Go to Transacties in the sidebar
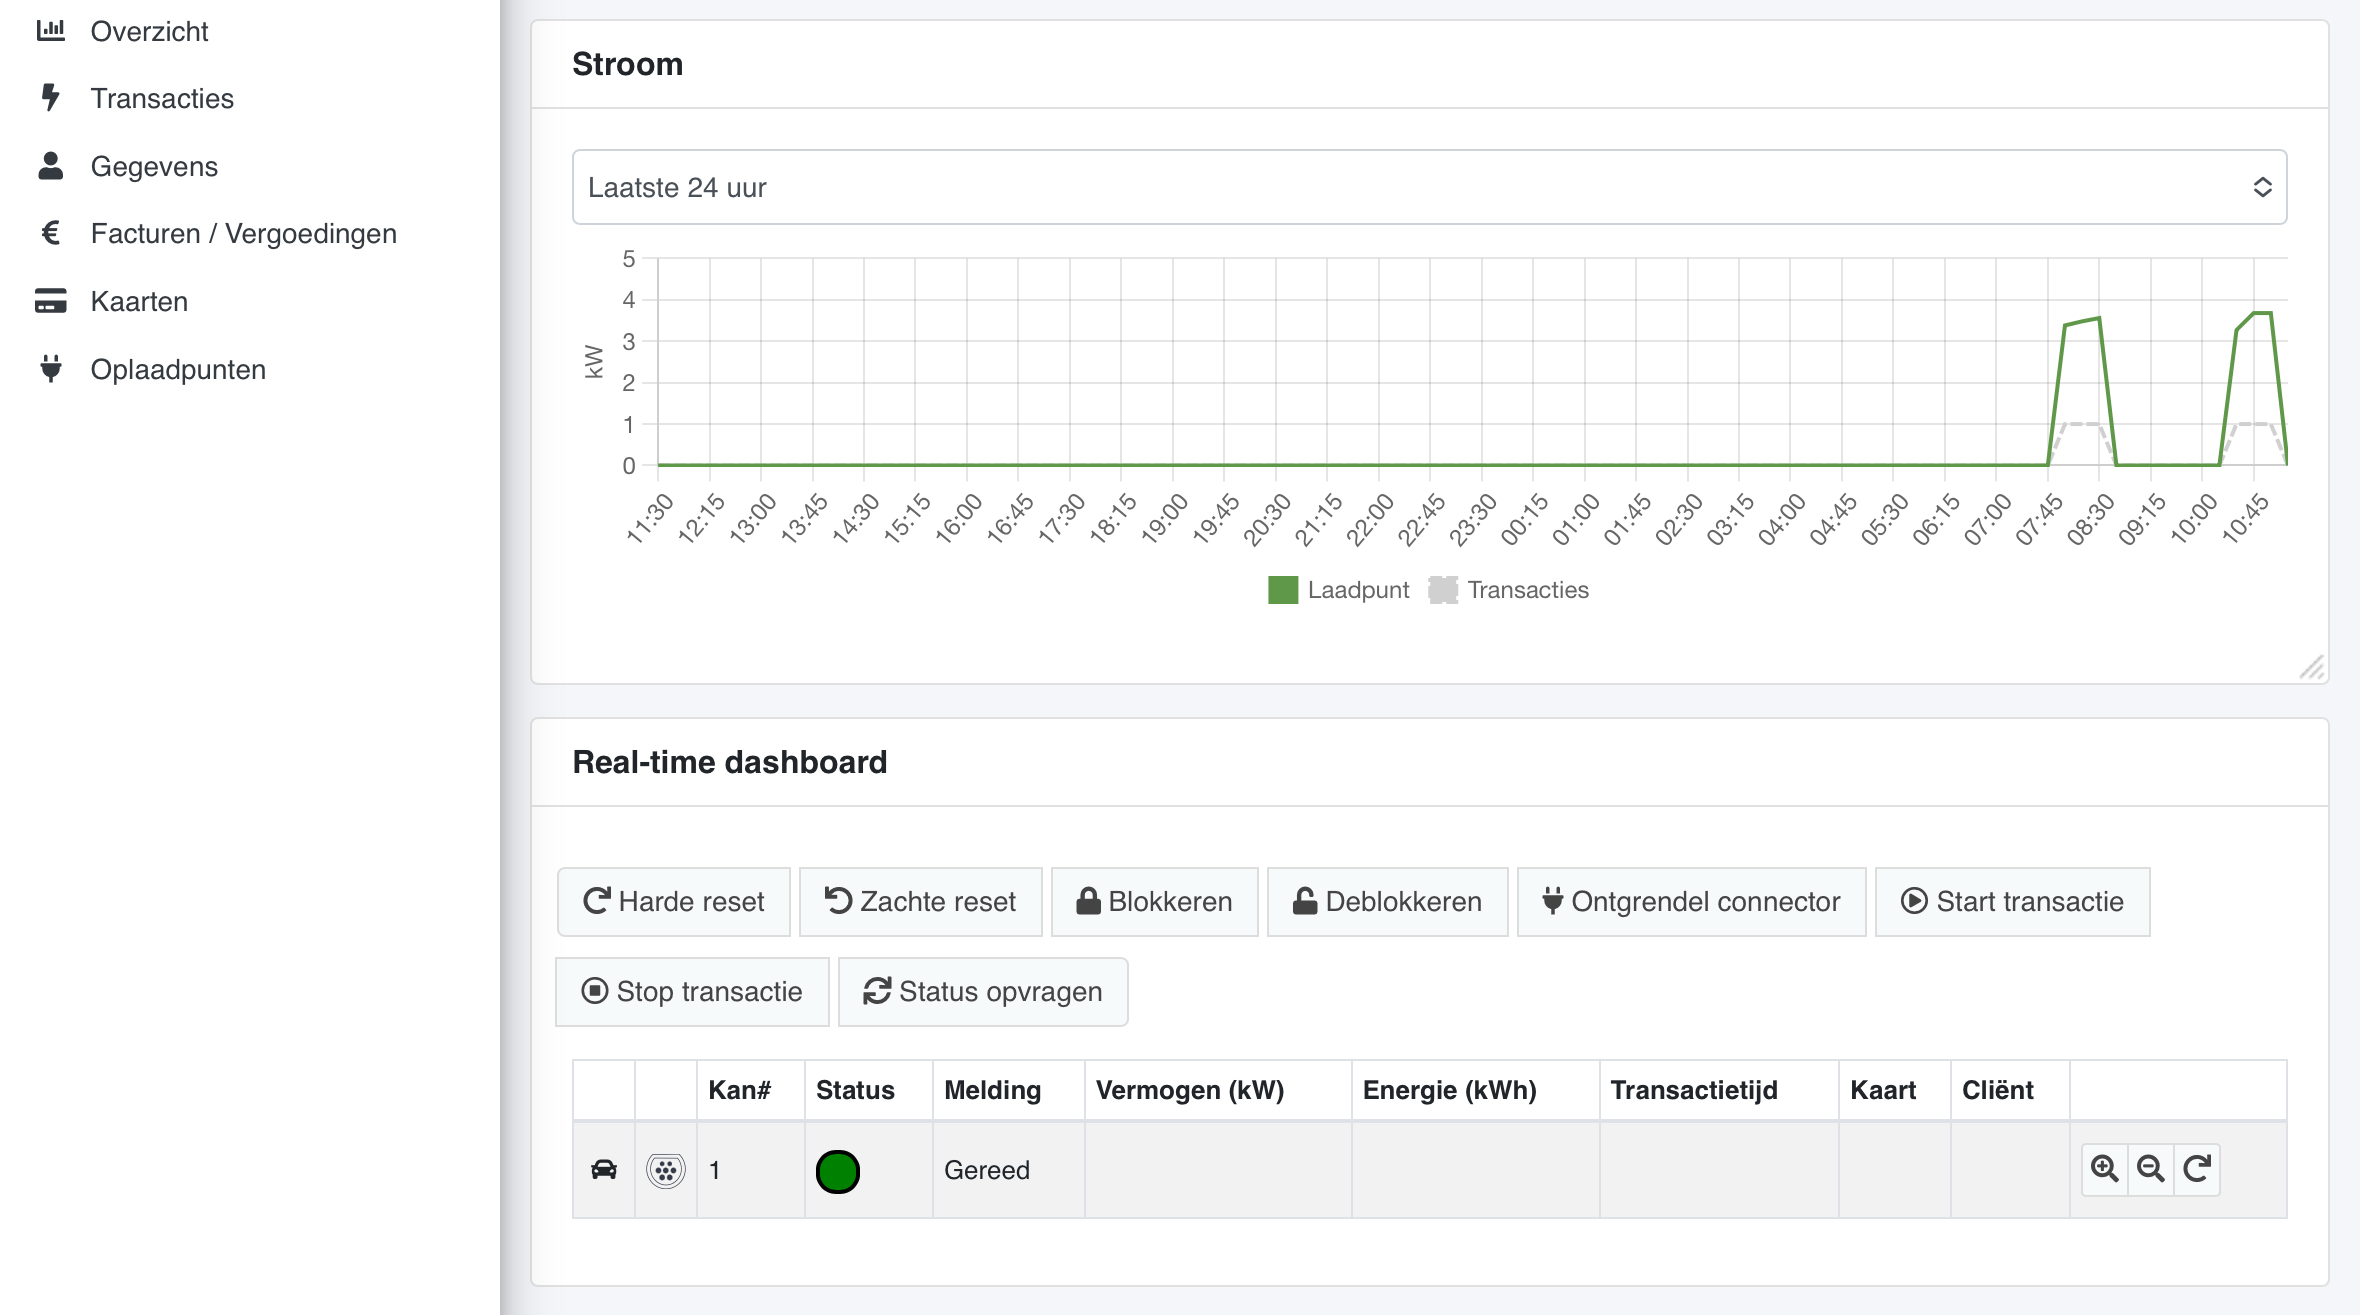The height and width of the screenshot is (1315, 2360). 161,98
